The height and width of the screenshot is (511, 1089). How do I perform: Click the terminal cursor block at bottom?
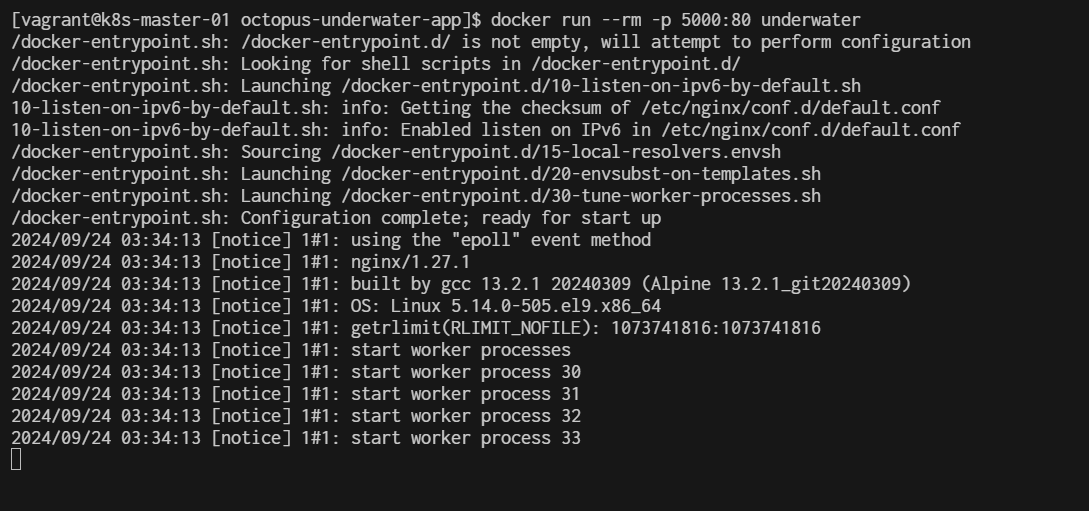[16, 459]
